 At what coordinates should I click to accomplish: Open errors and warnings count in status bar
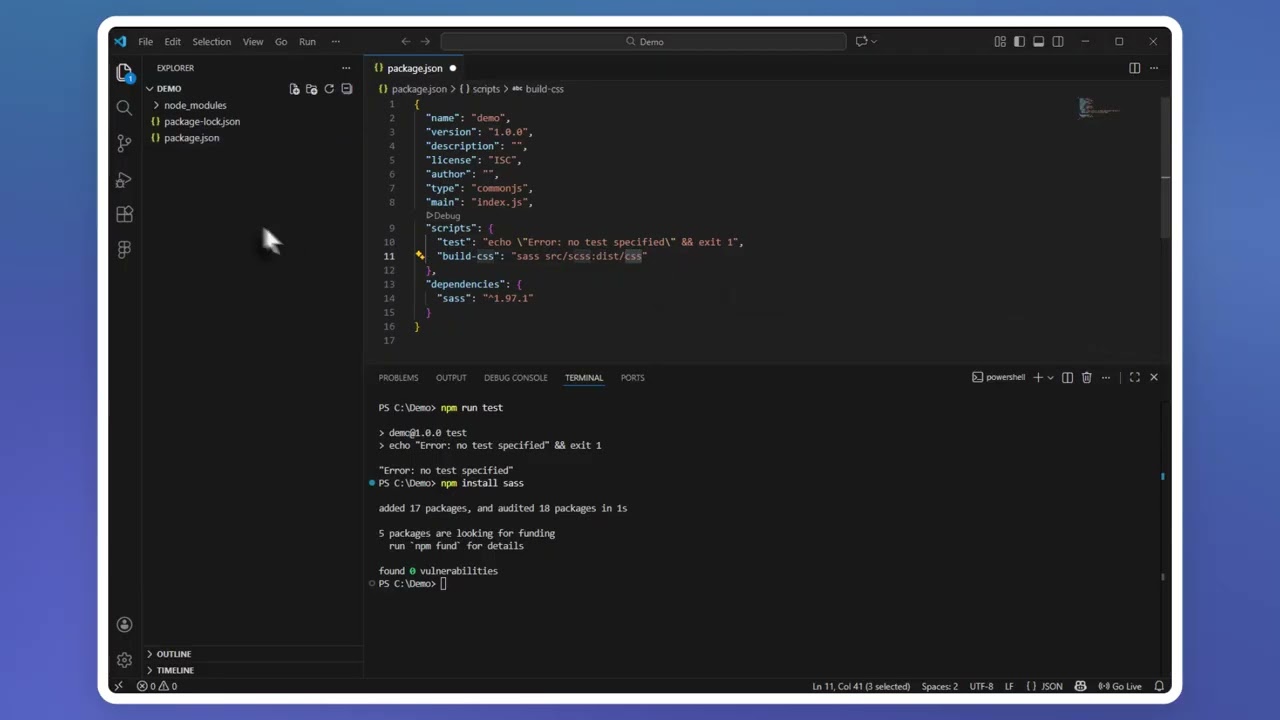pos(157,686)
